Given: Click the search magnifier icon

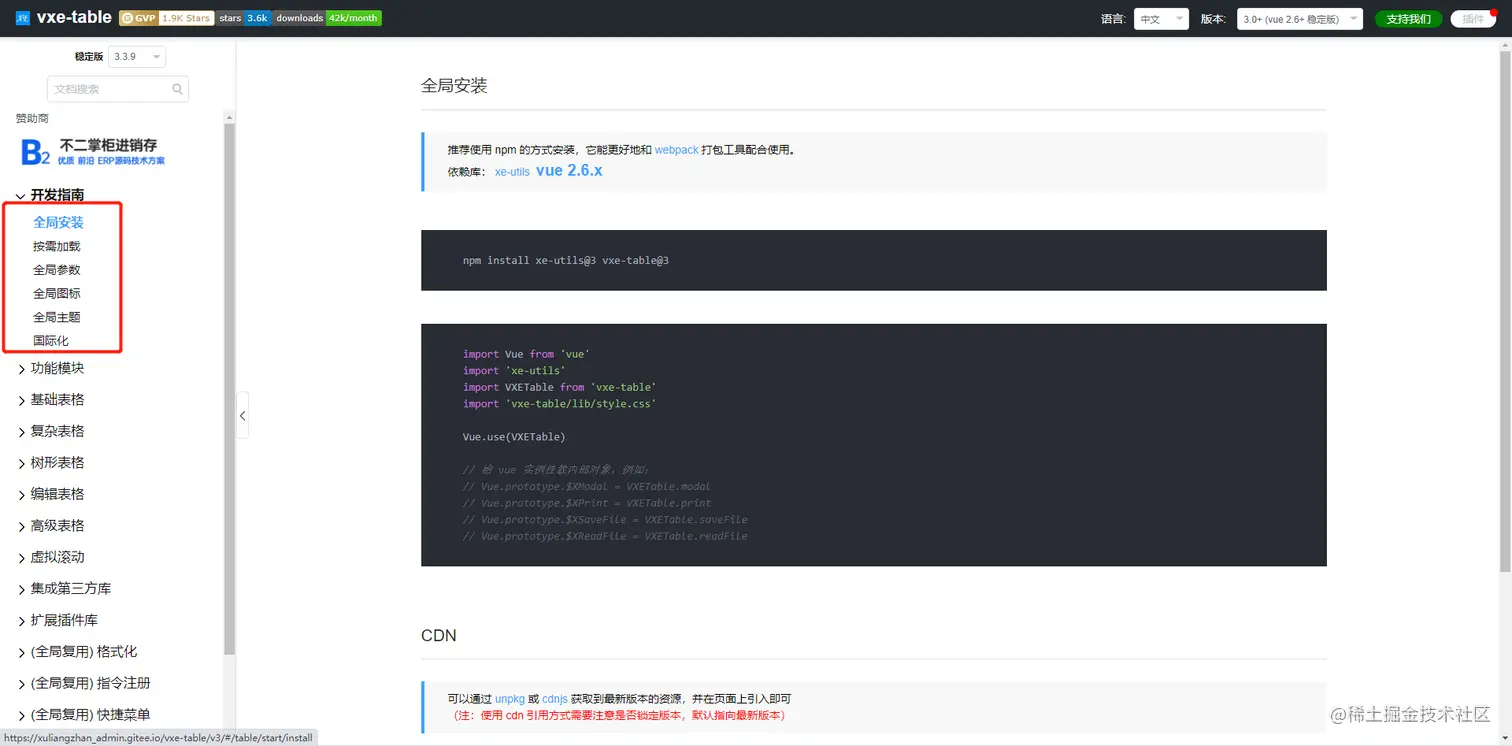Looking at the screenshot, I should point(177,89).
